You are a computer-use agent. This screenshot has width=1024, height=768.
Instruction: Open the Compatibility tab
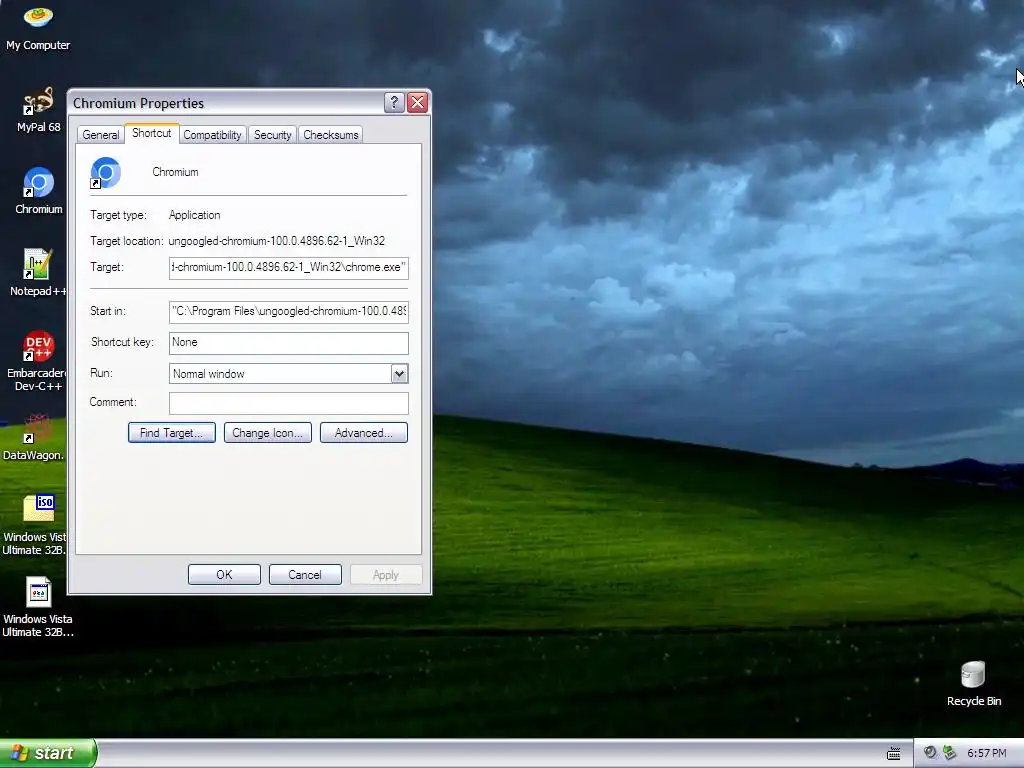(212, 135)
